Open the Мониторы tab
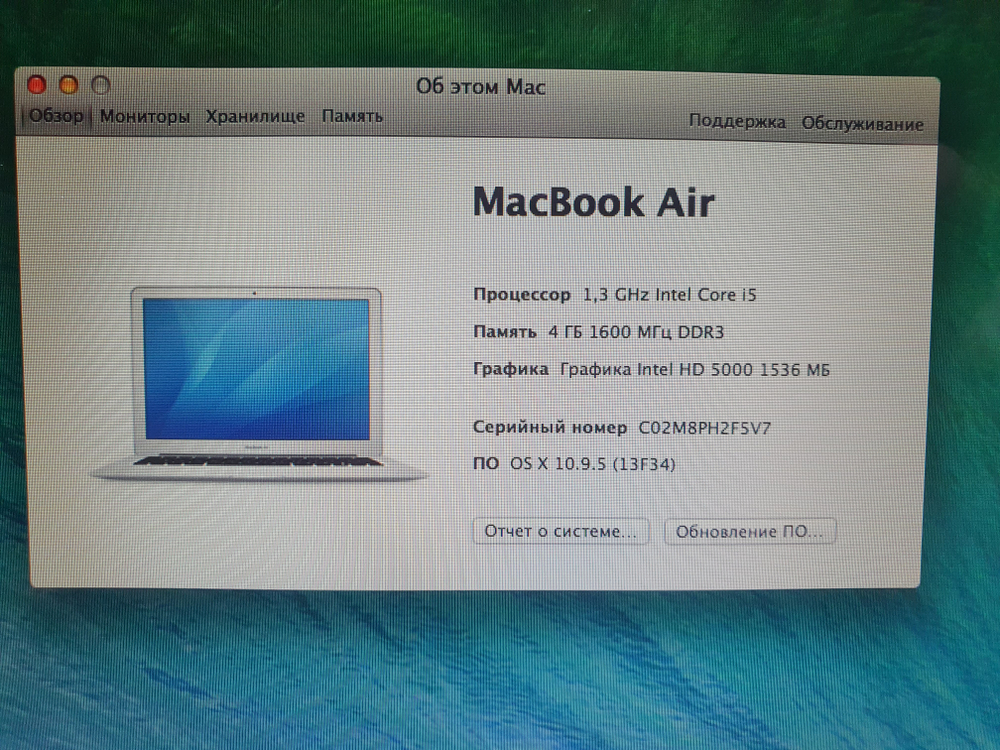 [x=146, y=116]
